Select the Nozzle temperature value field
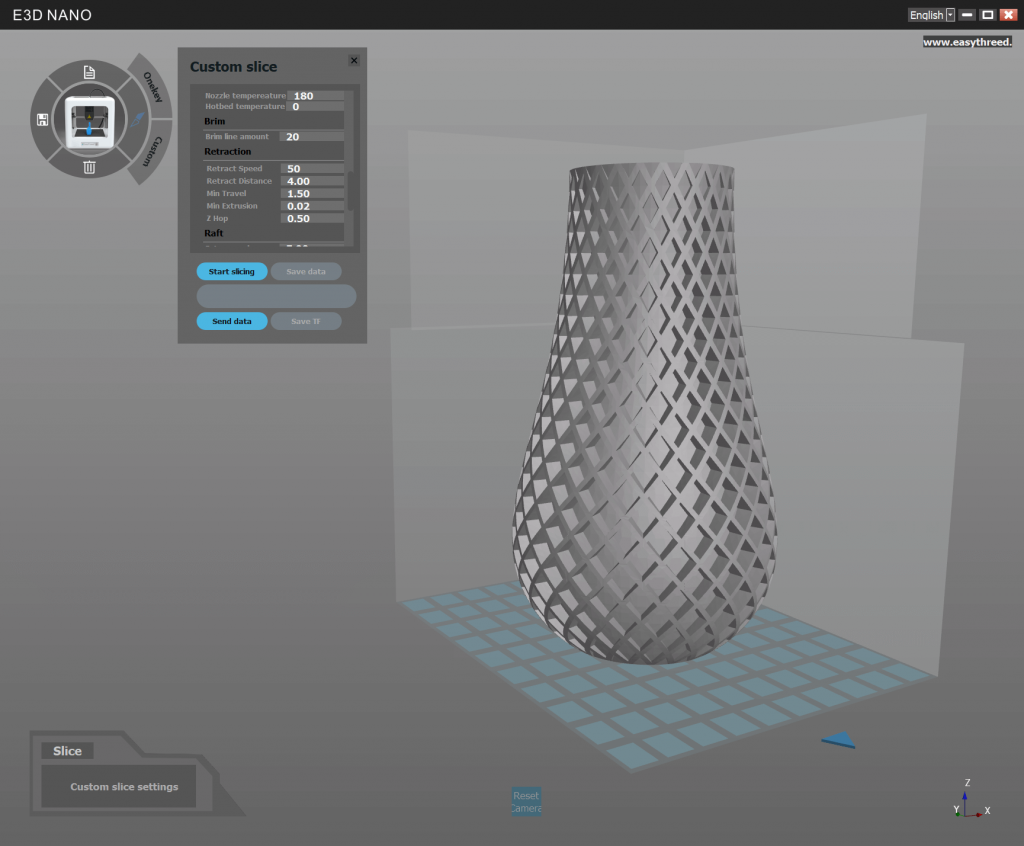The height and width of the screenshot is (846, 1024). [x=317, y=95]
